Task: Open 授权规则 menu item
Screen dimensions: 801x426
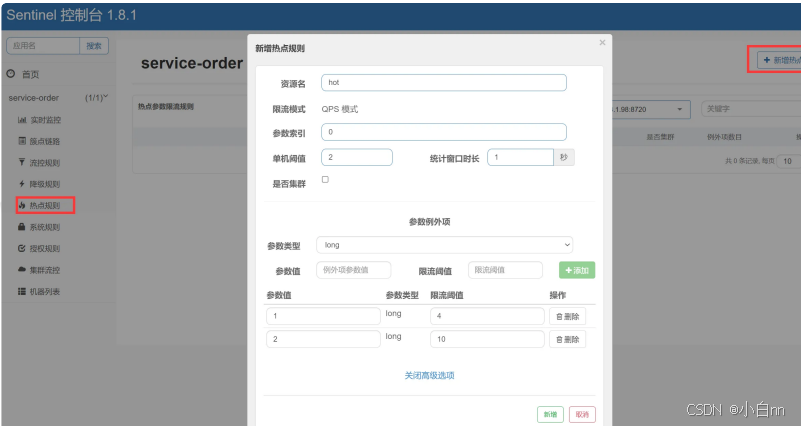Action: coord(44,249)
